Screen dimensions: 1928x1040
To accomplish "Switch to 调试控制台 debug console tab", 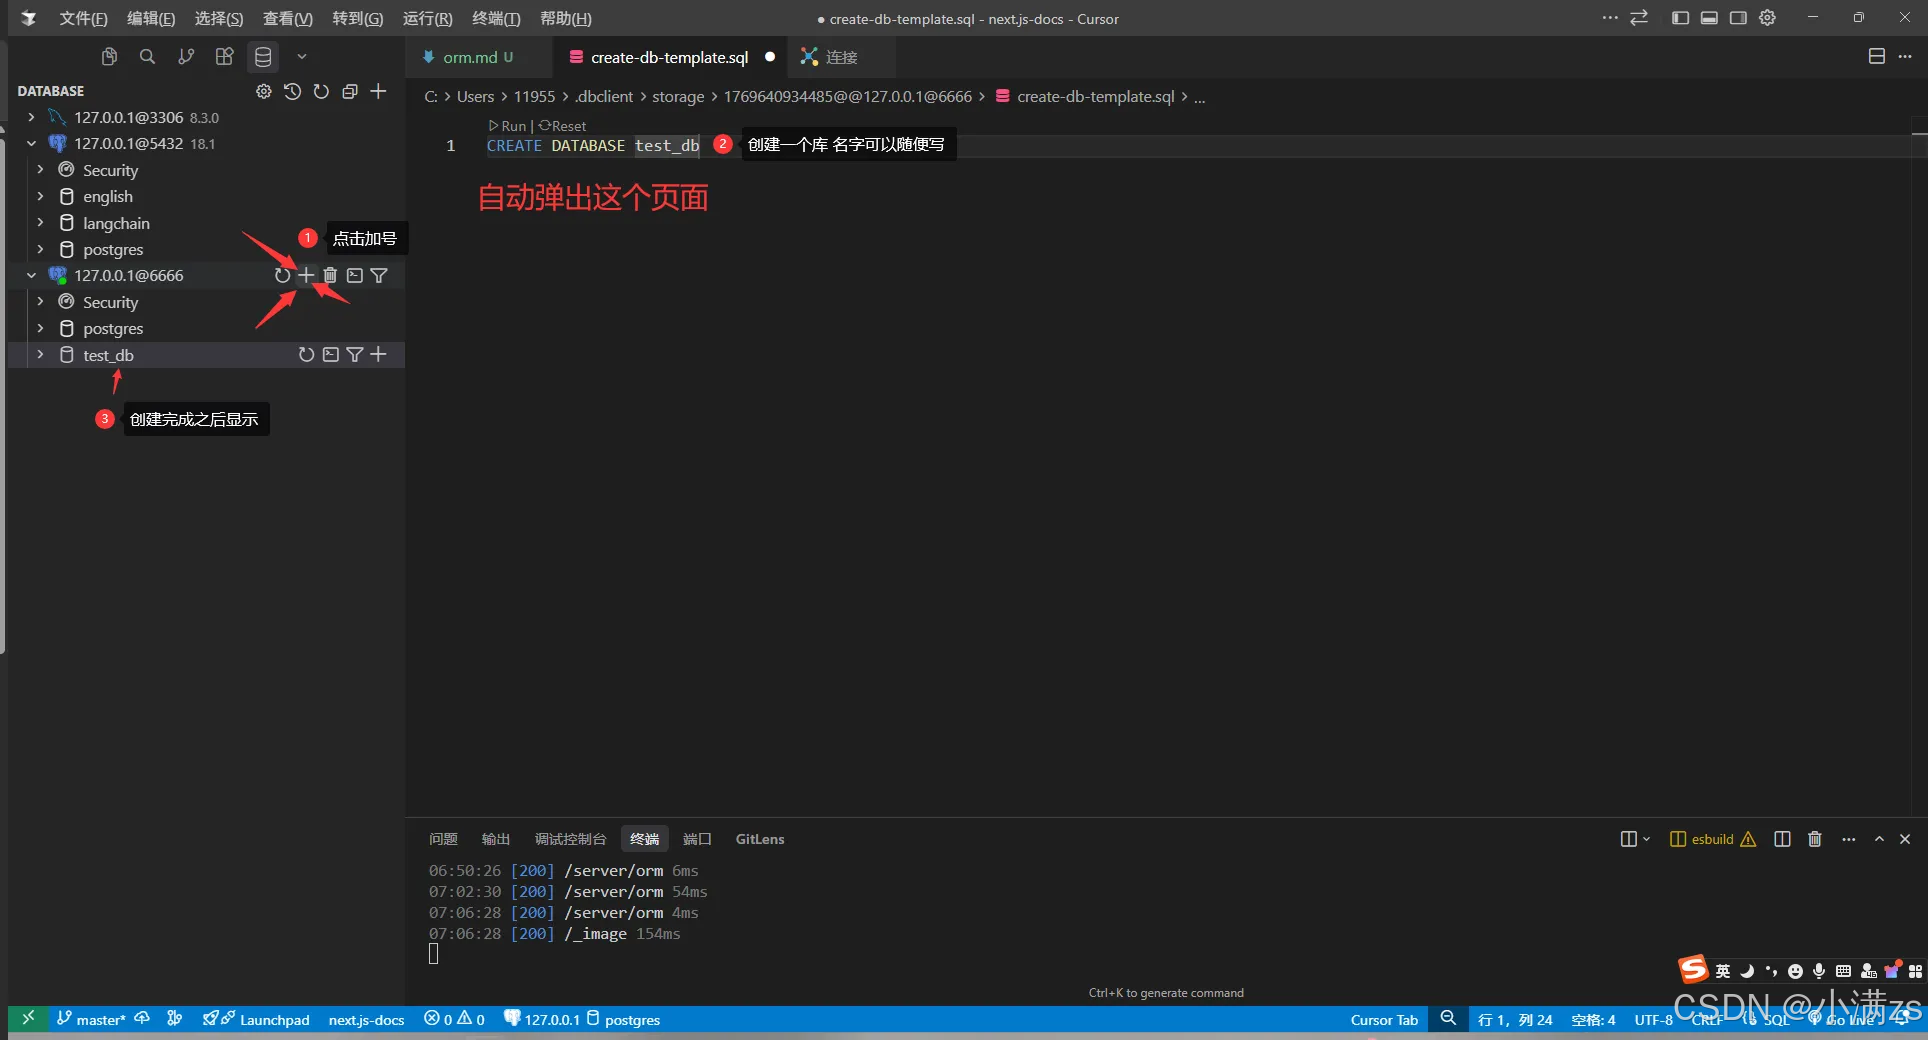I will click(570, 839).
